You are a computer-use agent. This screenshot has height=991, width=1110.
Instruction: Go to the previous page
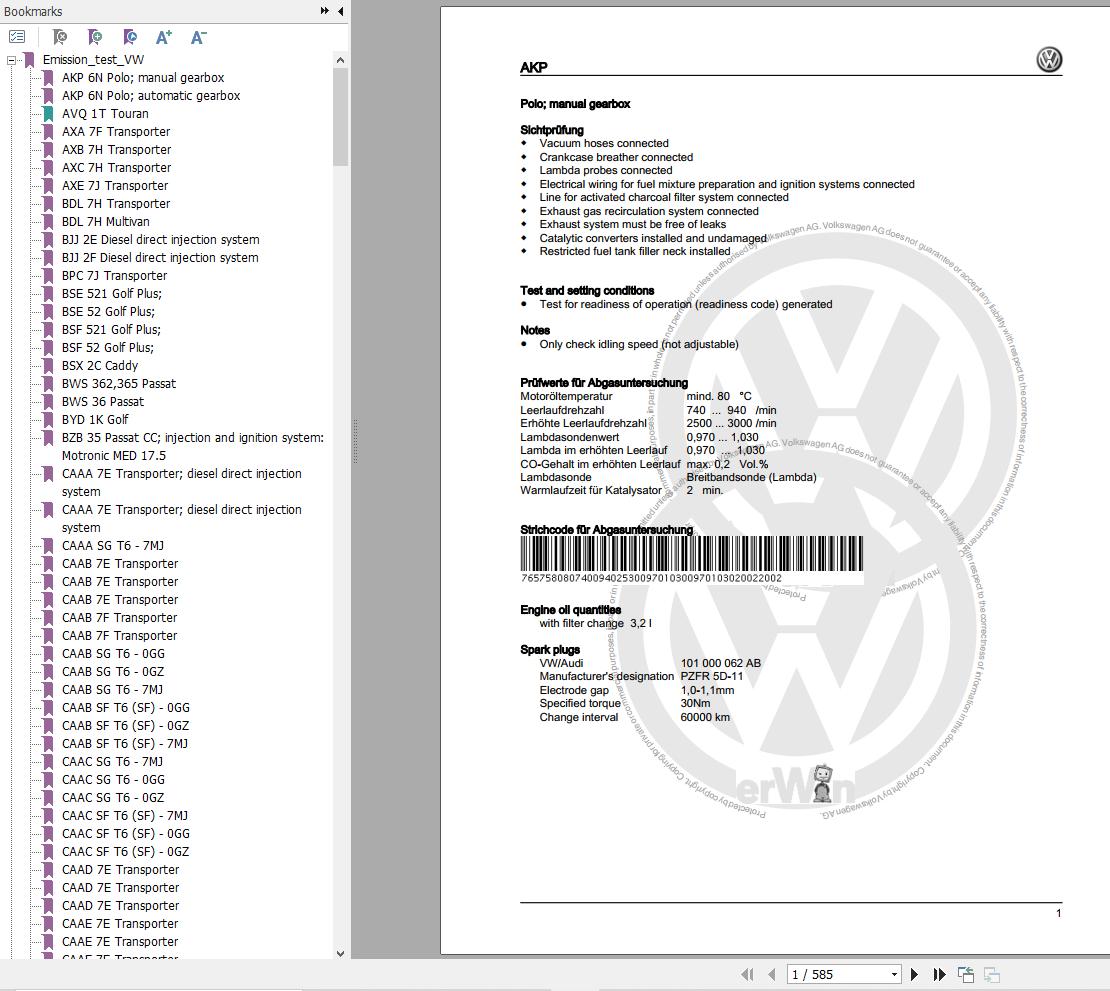[x=772, y=975]
